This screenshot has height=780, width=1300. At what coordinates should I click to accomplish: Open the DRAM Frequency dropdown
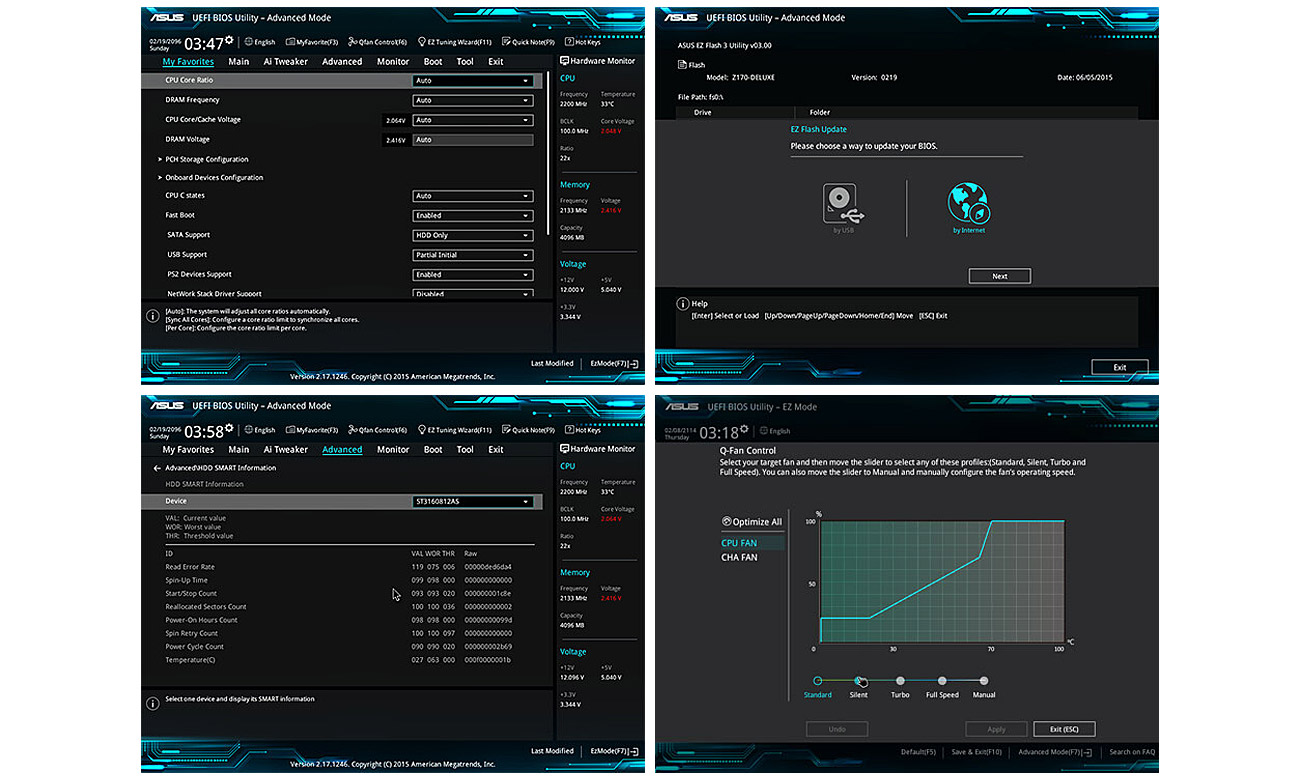point(473,100)
